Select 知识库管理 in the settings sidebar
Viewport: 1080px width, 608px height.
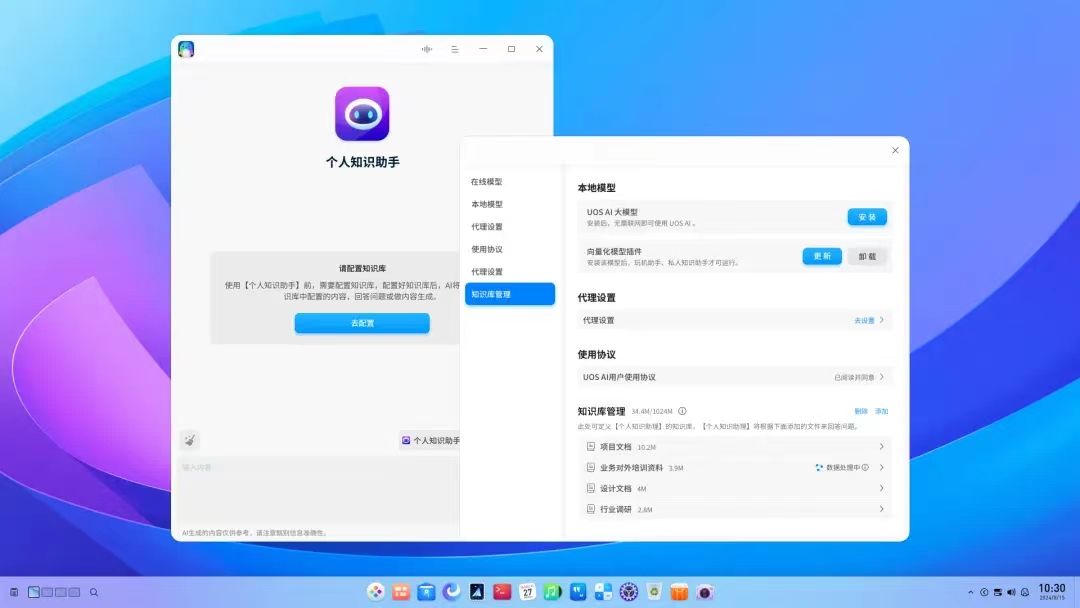coord(510,294)
